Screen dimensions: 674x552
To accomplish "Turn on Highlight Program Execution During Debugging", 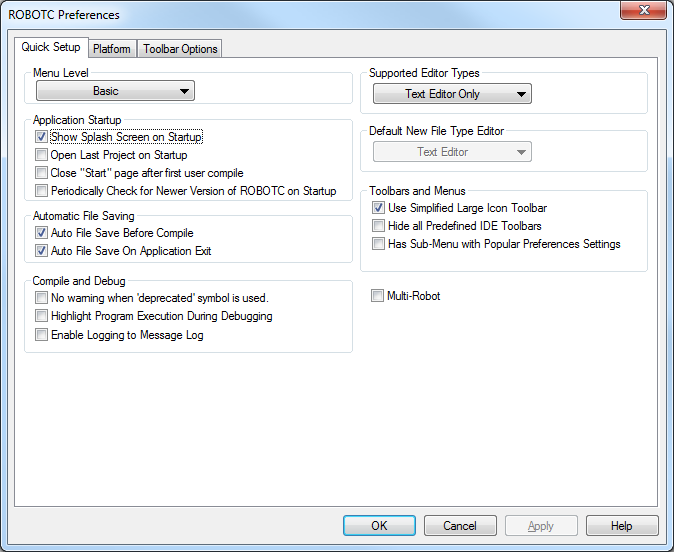I will (x=41, y=316).
